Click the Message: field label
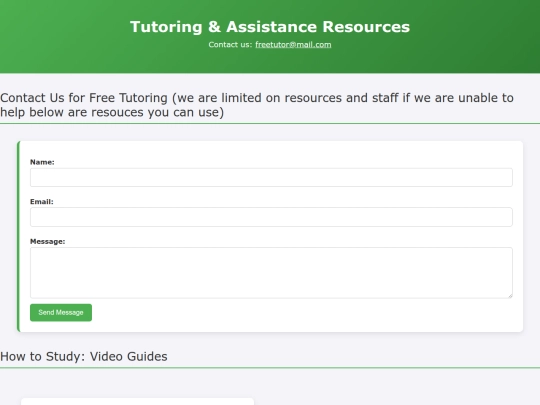 coord(48,241)
